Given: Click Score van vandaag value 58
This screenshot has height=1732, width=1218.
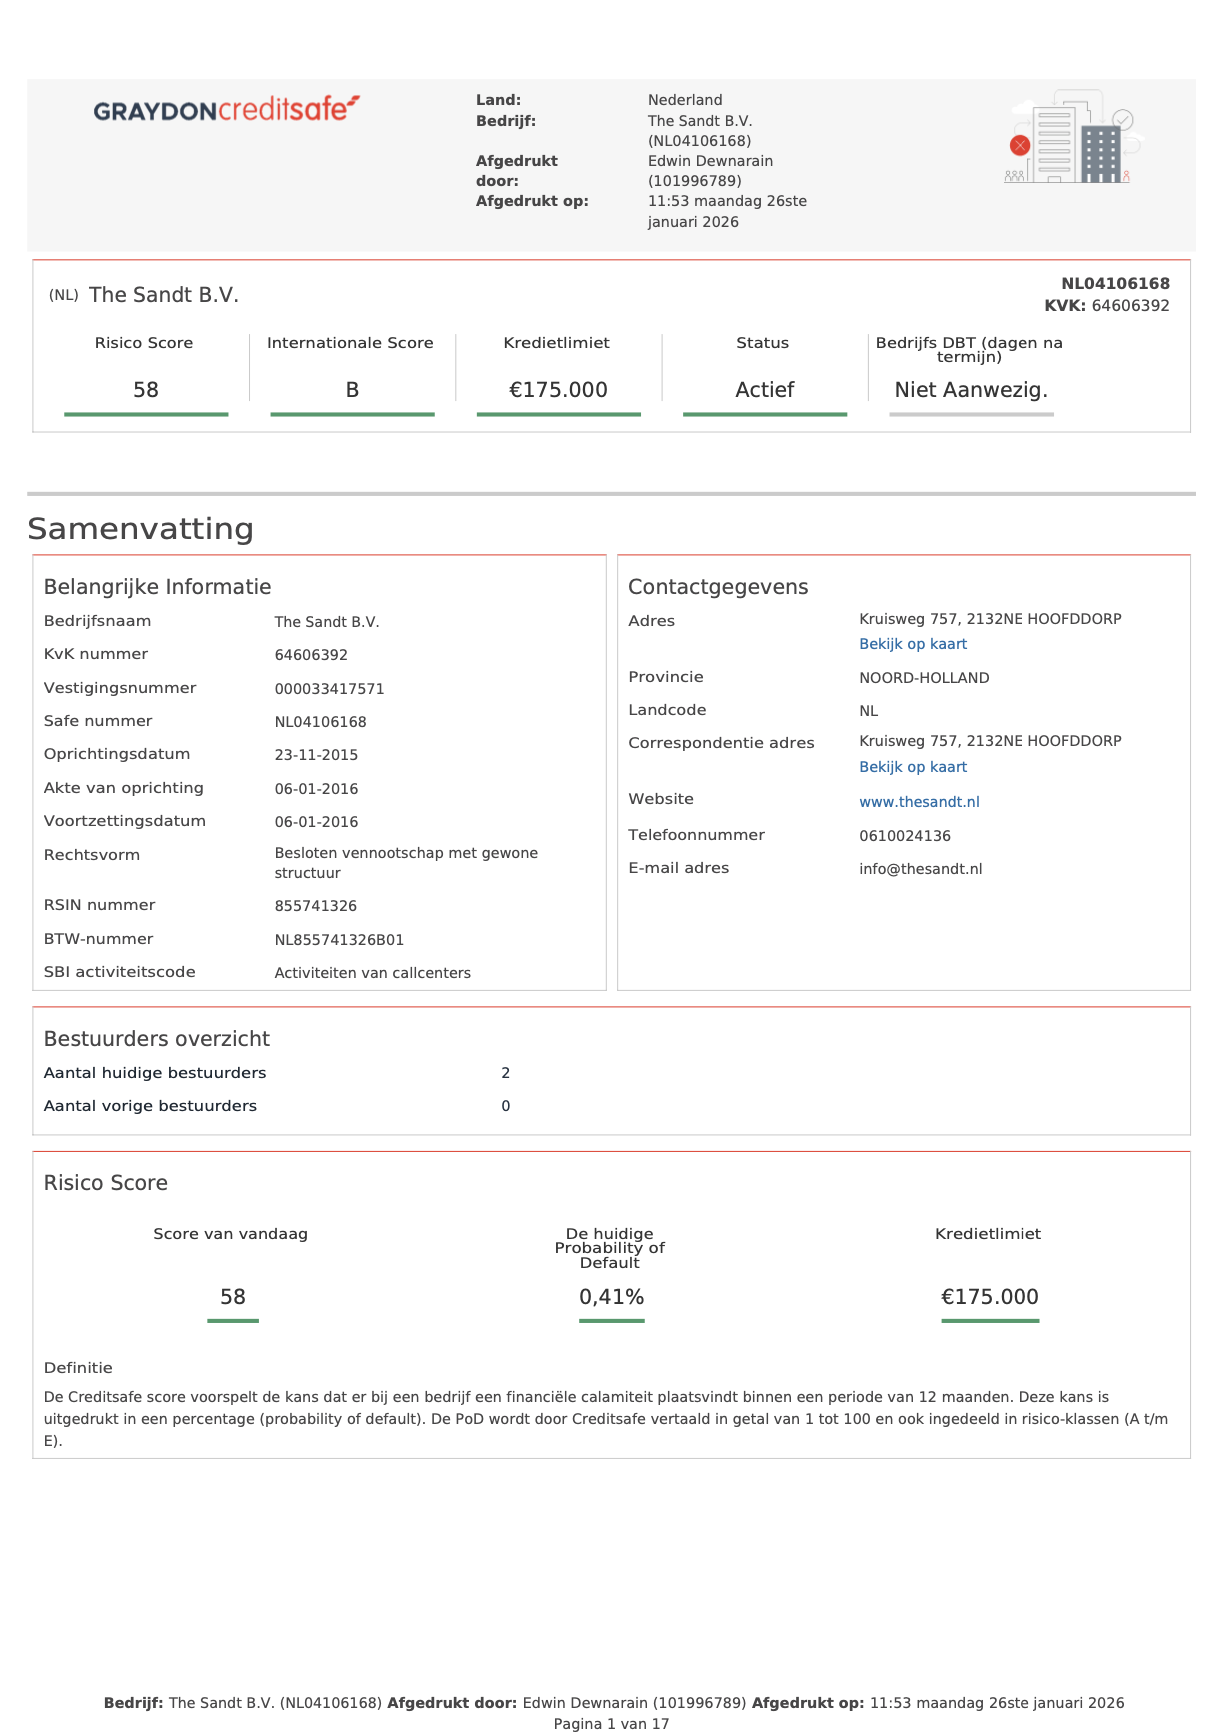Looking at the screenshot, I should pos(233,1297).
